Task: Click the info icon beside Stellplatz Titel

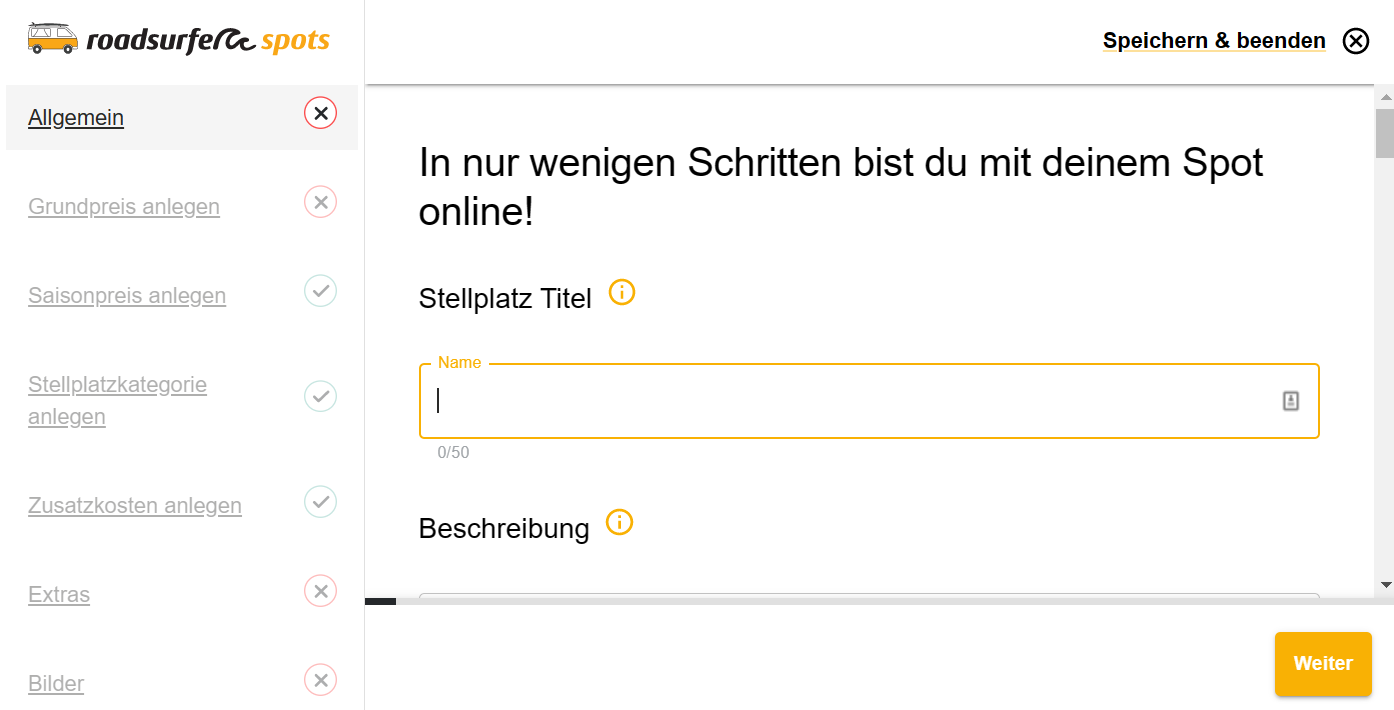Action: click(622, 293)
